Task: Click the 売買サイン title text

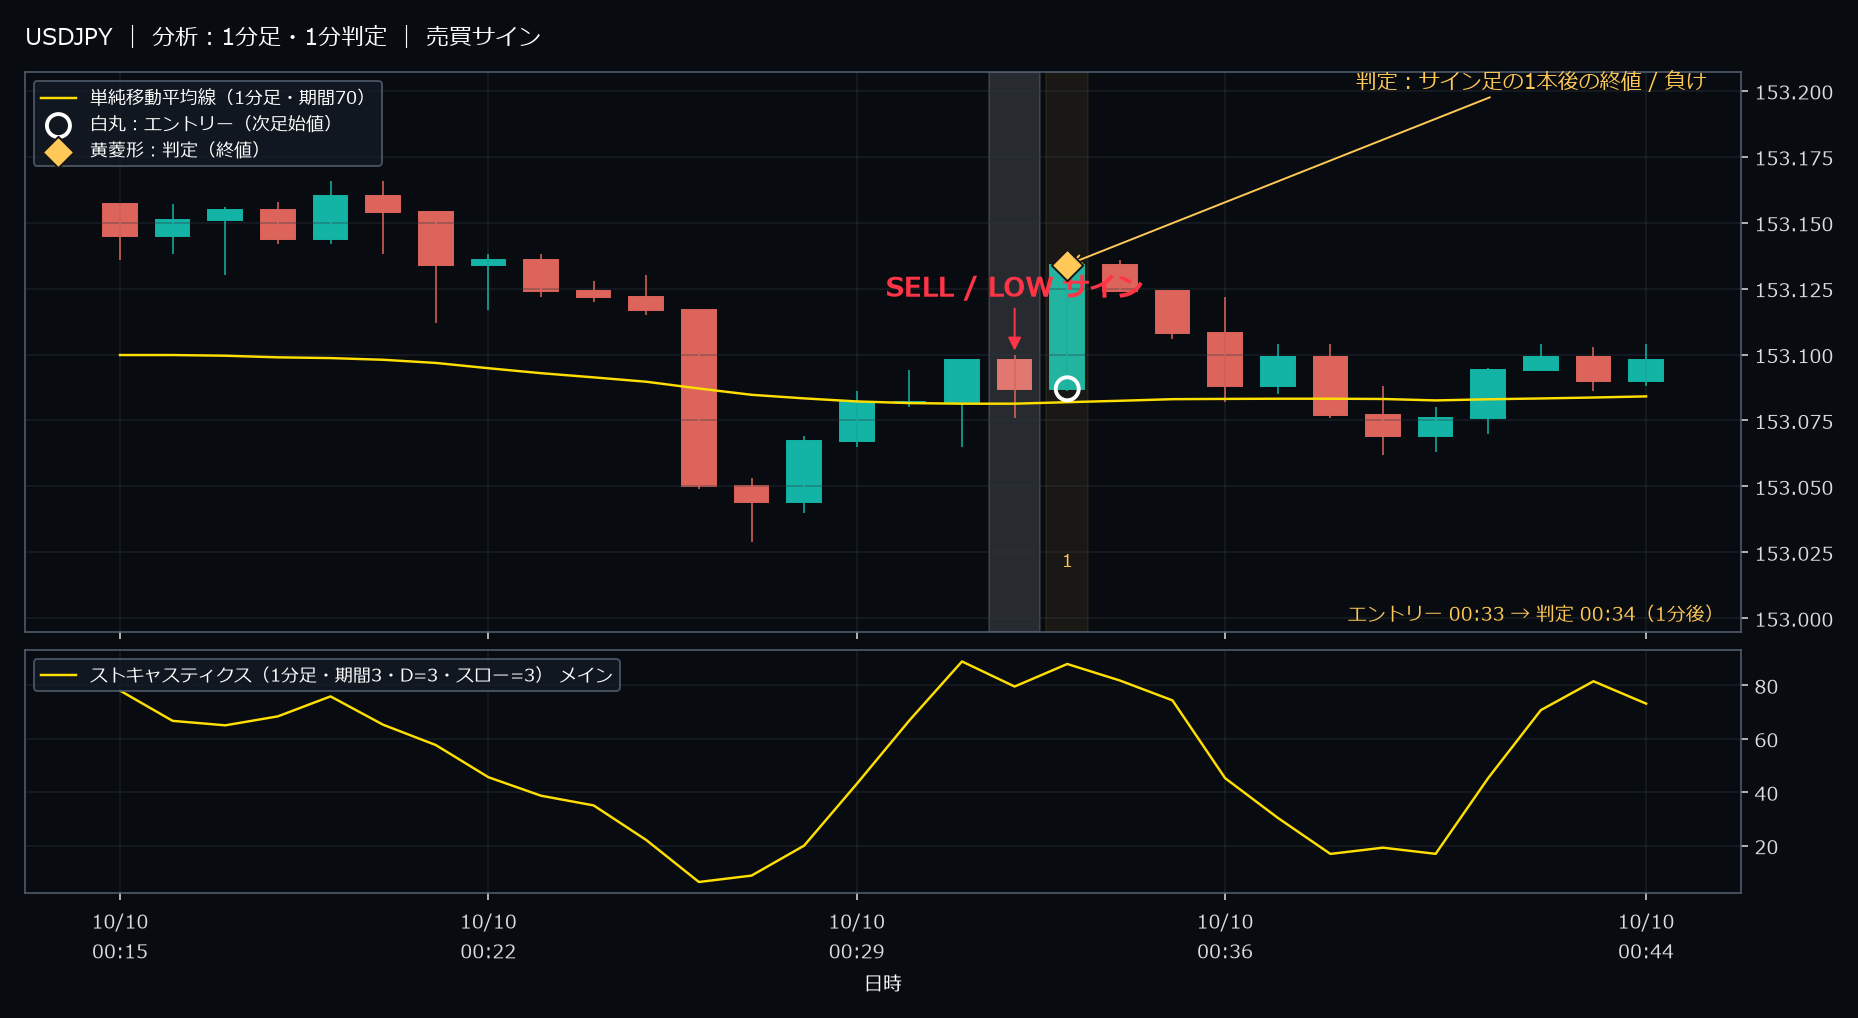Action: click(483, 37)
